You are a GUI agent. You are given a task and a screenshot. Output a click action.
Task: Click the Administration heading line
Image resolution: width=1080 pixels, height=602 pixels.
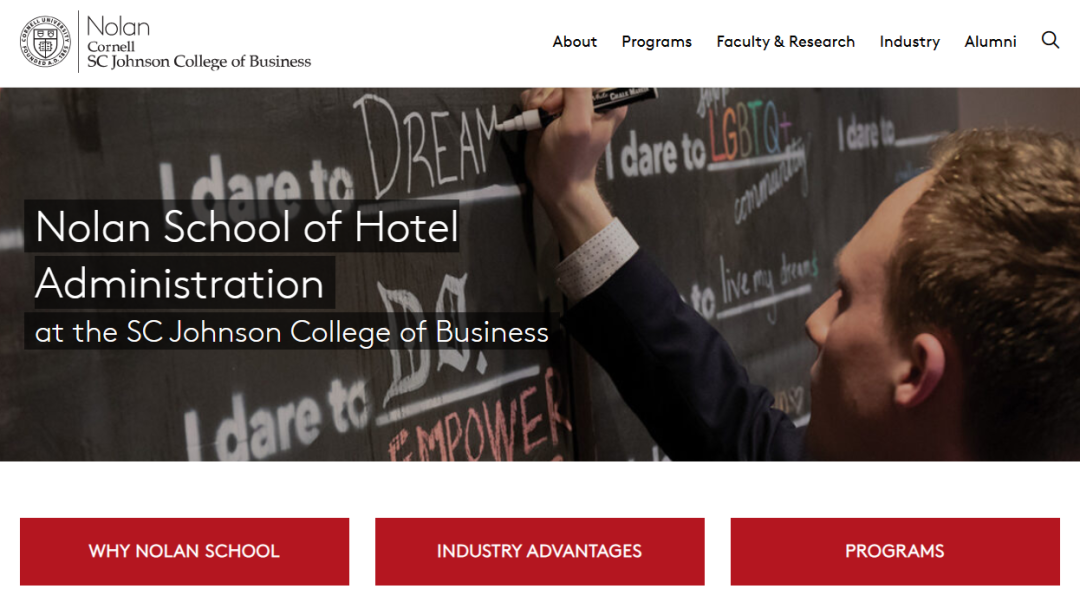(180, 283)
